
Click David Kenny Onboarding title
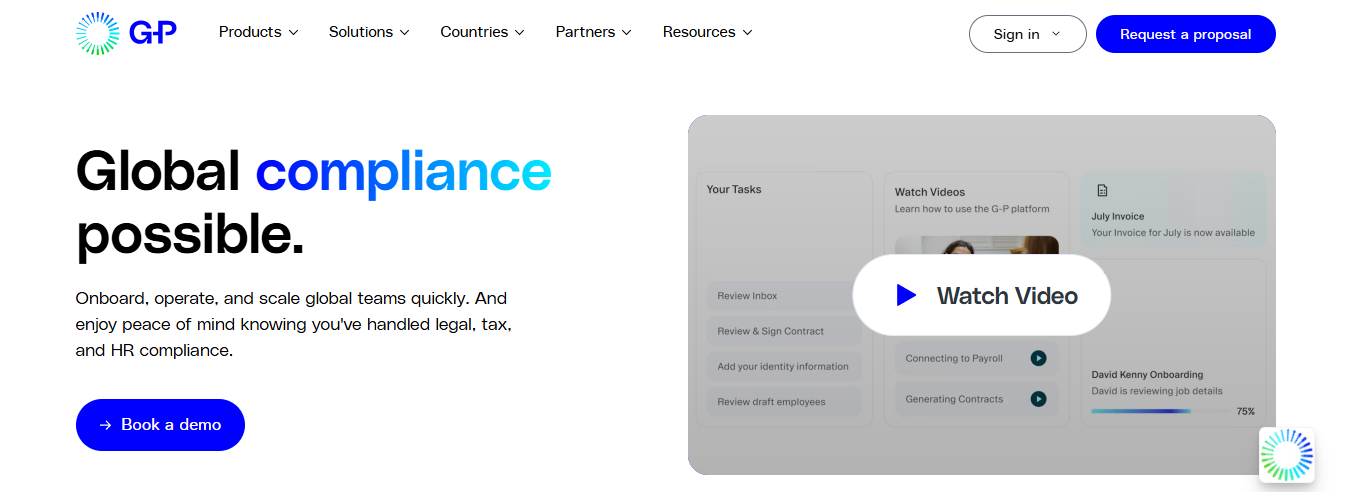(x=1147, y=375)
